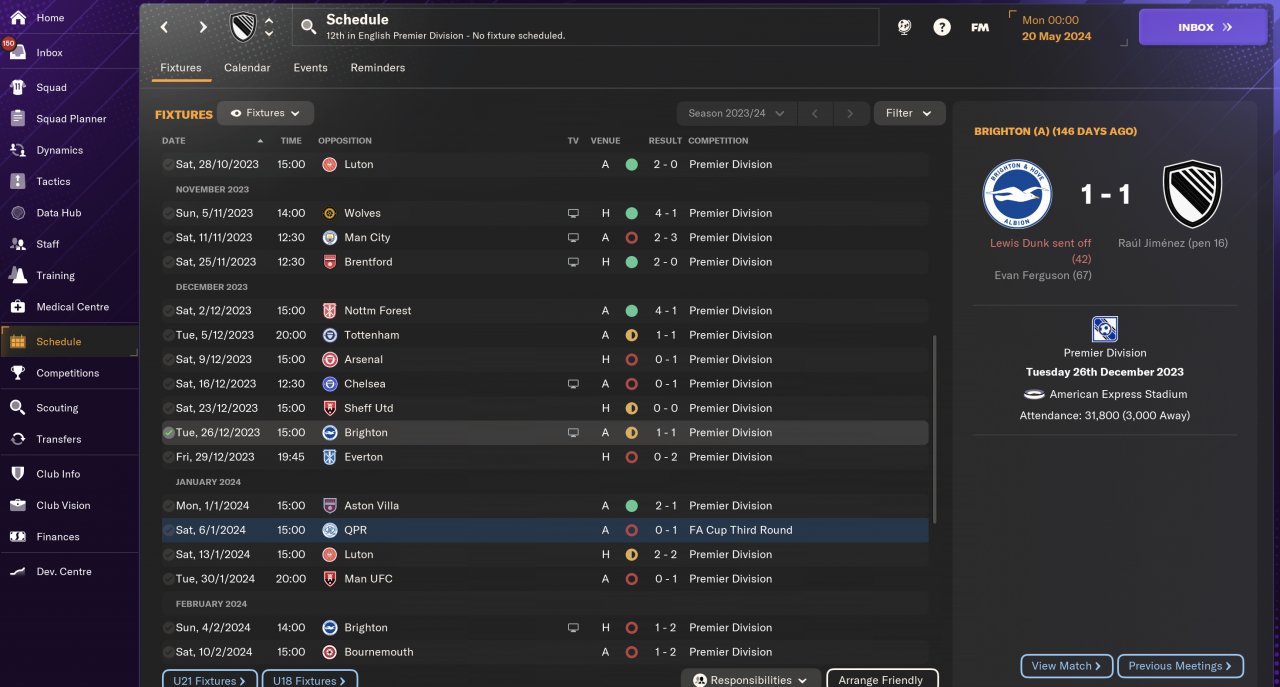Click the fixtures list vertical scrollbar

click(935, 428)
